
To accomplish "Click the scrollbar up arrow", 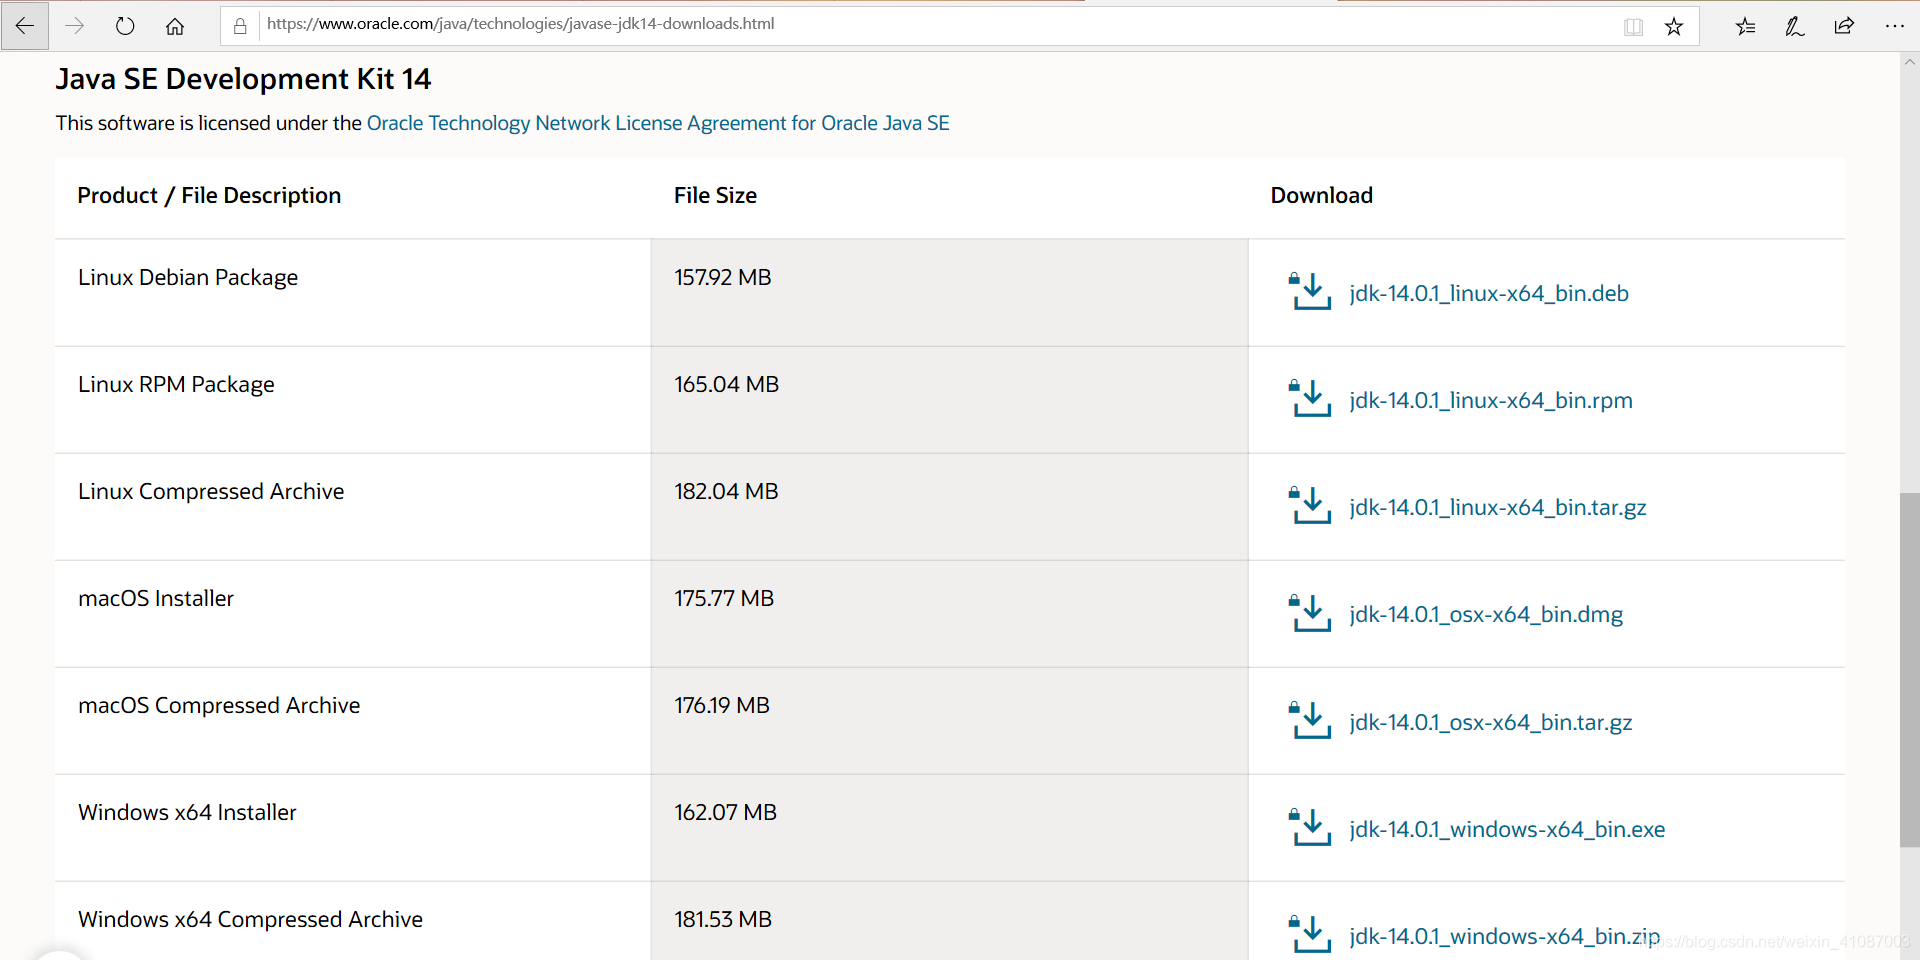I will click(x=1910, y=62).
